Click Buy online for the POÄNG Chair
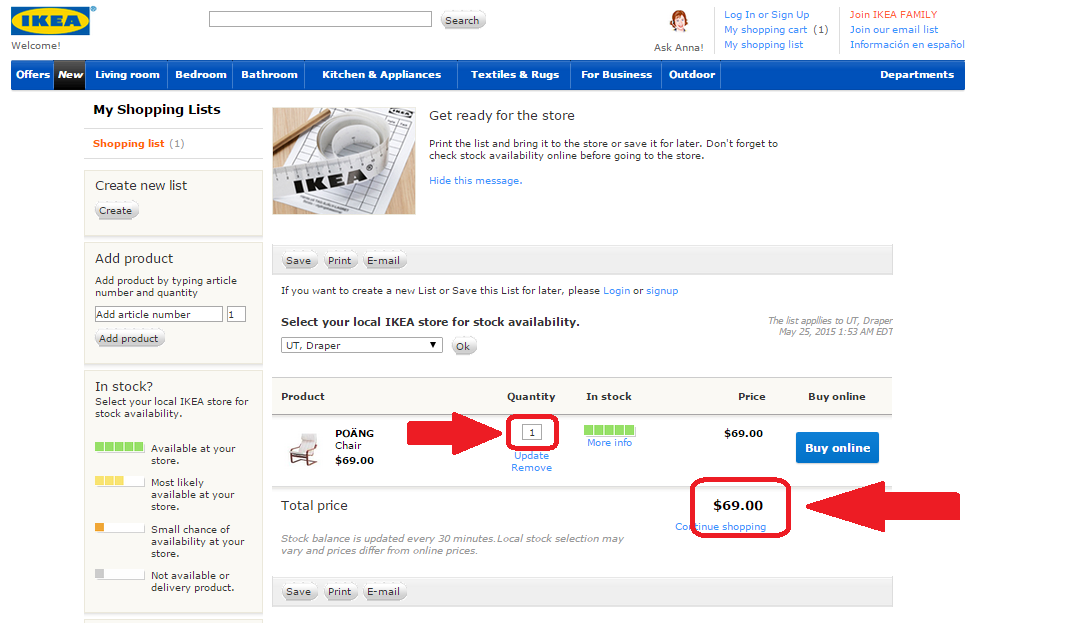The height and width of the screenshot is (623, 1069). (x=836, y=447)
